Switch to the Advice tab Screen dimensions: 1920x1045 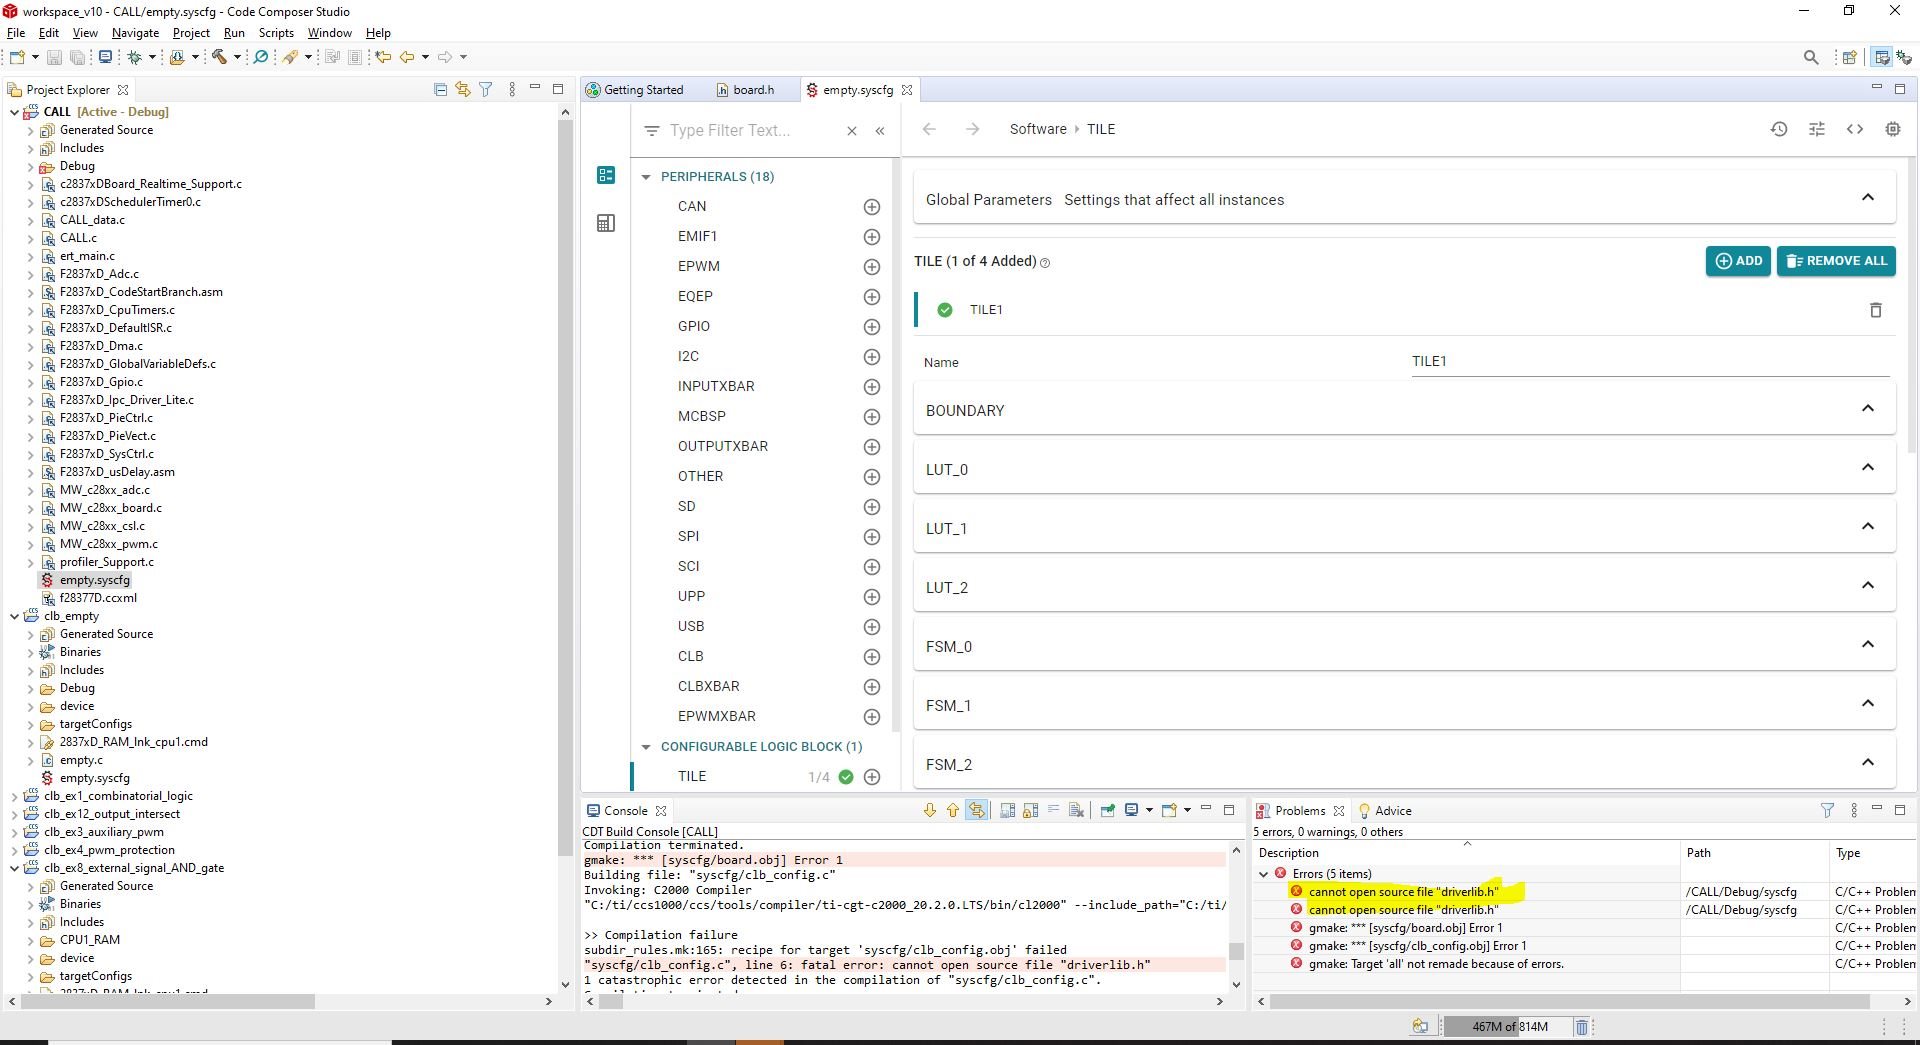pyautogui.click(x=1385, y=811)
